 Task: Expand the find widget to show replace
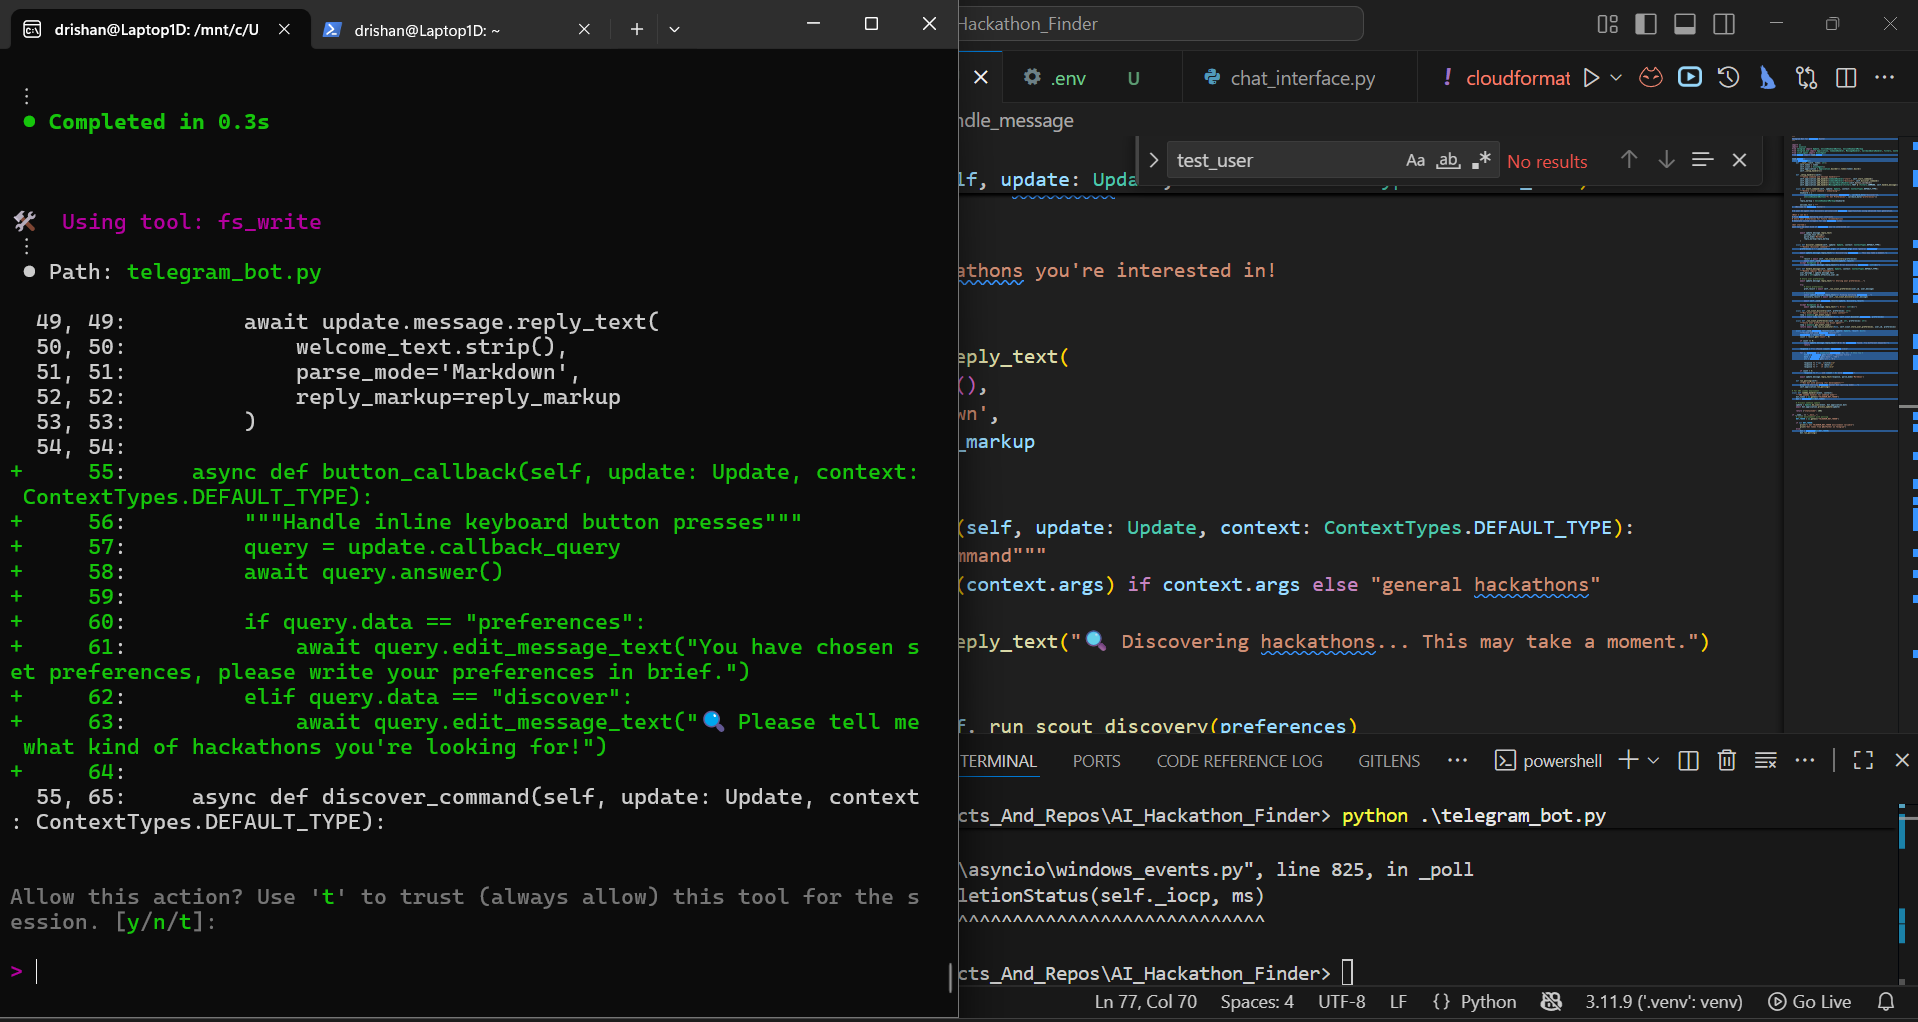(x=1153, y=159)
